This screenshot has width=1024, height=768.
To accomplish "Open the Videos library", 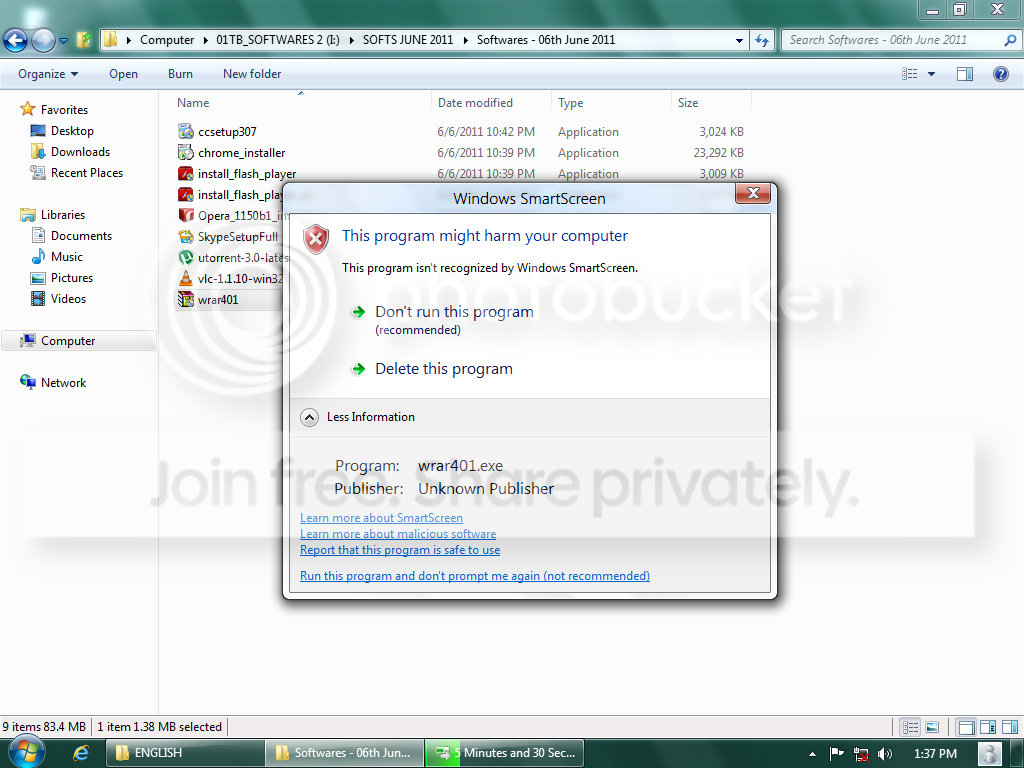I will pyautogui.click(x=68, y=298).
